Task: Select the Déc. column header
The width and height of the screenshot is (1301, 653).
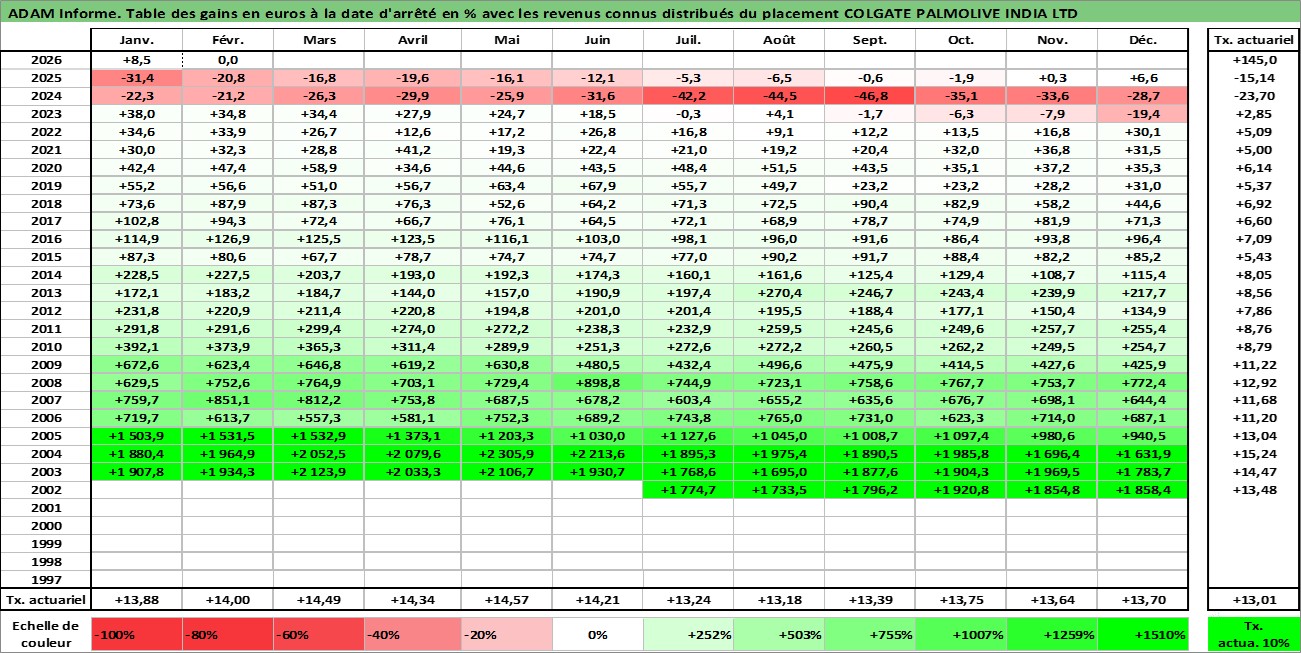Action: 1143,40
